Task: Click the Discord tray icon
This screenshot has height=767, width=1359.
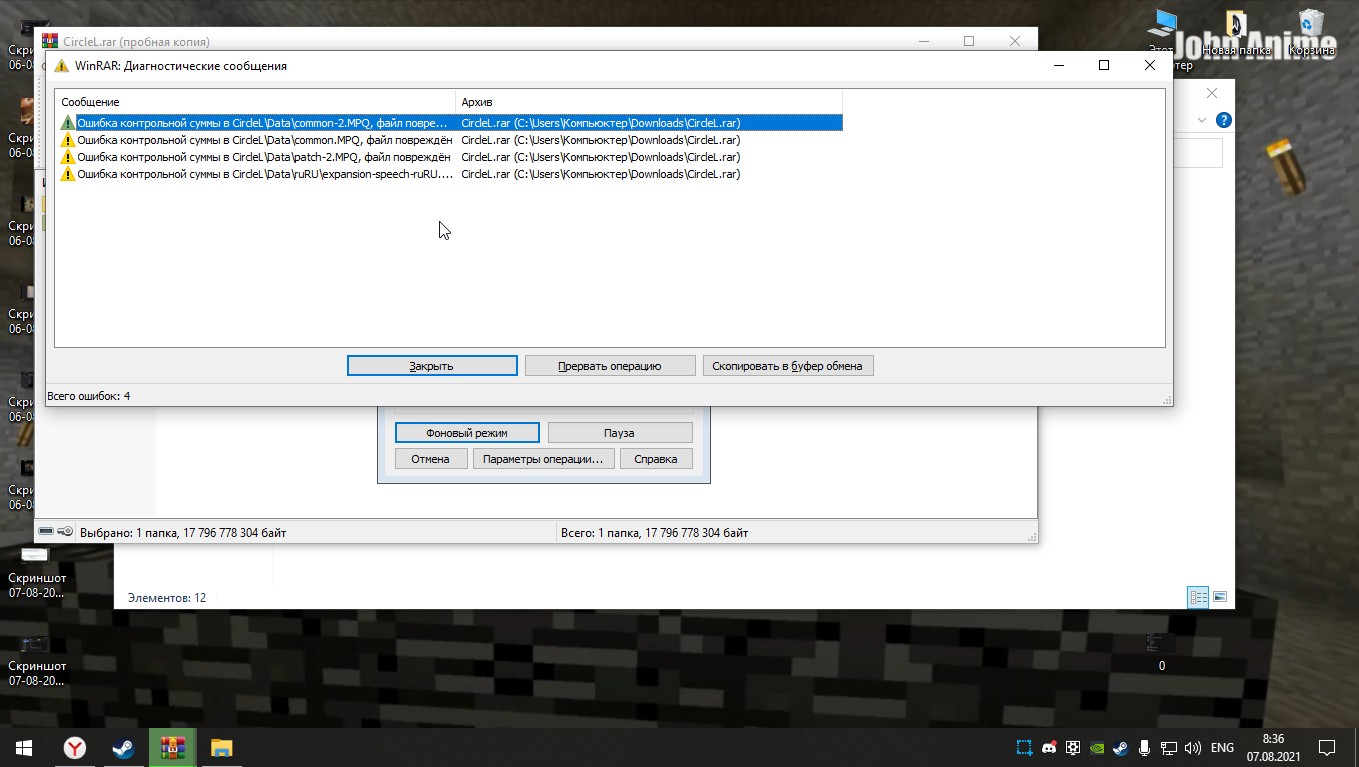Action: tap(1049, 748)
